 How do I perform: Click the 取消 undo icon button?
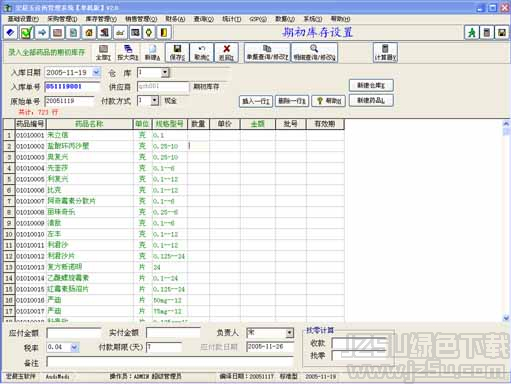coord(202,52)
